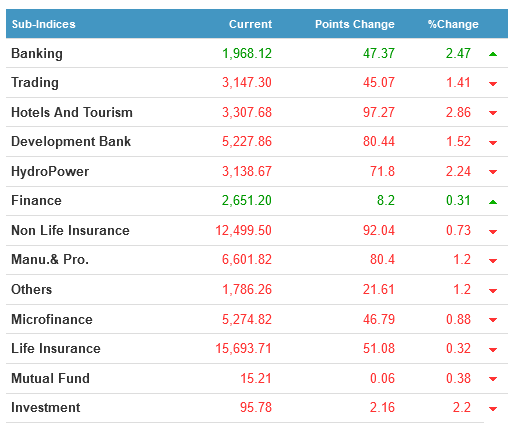Click the green up arrow for Banking

pos(493,54)
